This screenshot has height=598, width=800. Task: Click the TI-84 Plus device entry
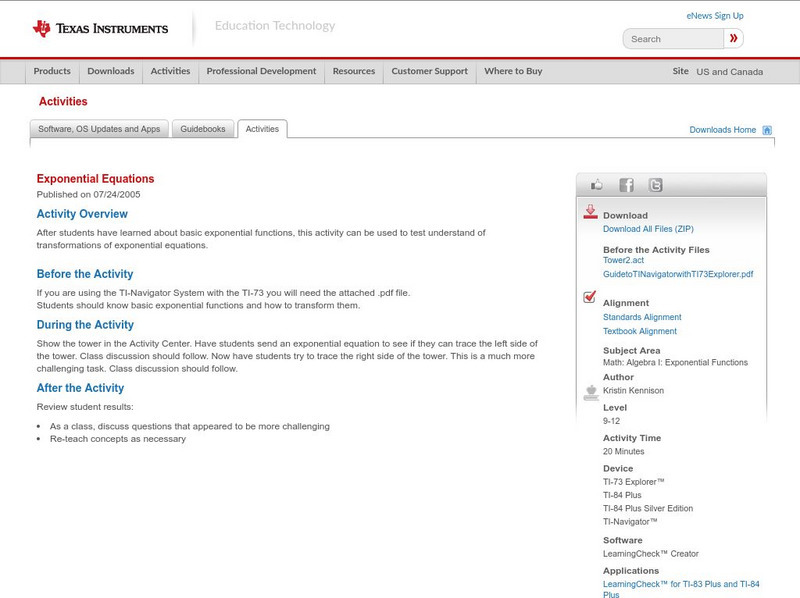622,495
